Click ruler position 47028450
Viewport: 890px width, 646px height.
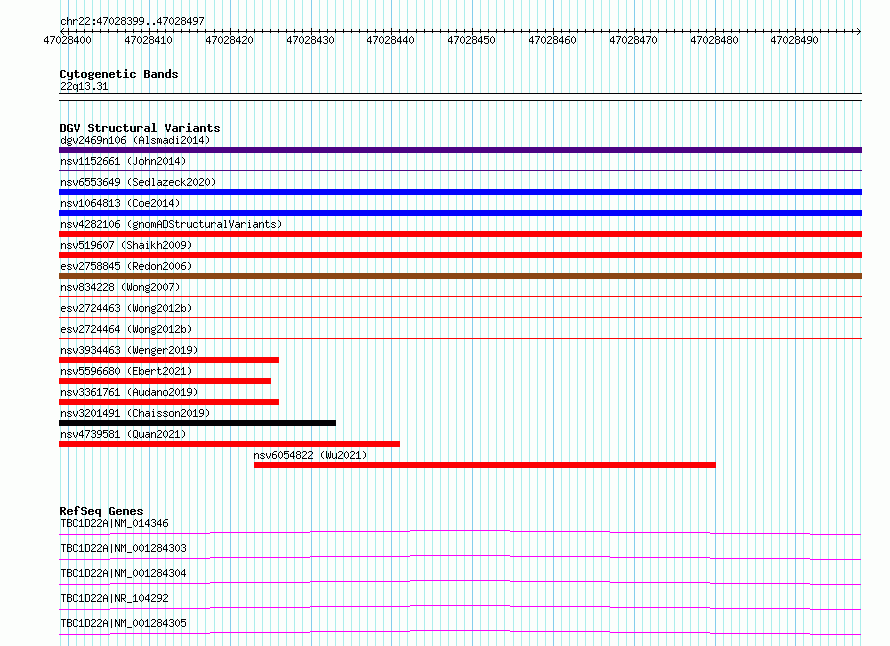[x=472, y=40]
